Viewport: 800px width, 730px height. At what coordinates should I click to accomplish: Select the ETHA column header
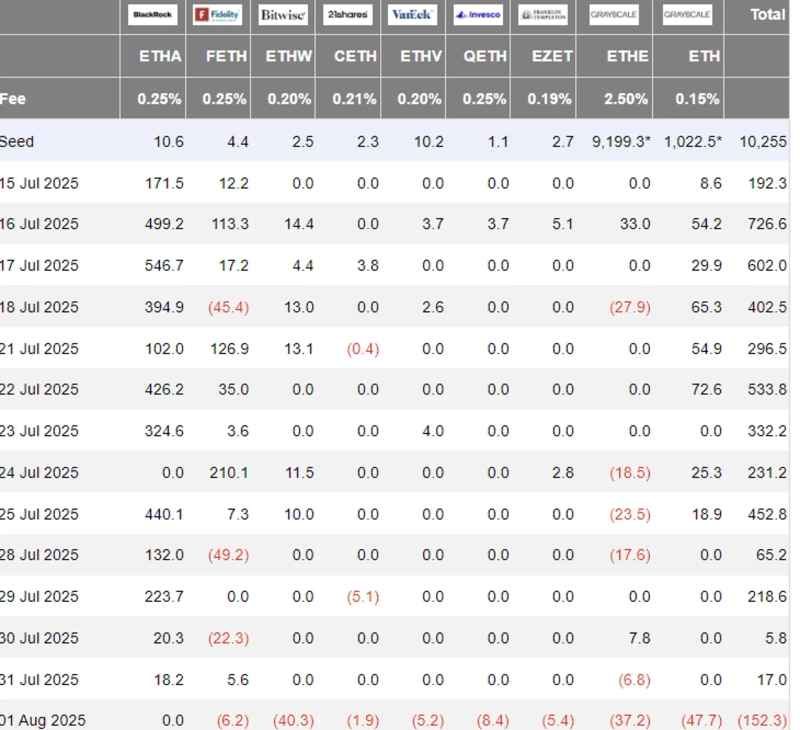pyautogui.click(x=160, y=56)
